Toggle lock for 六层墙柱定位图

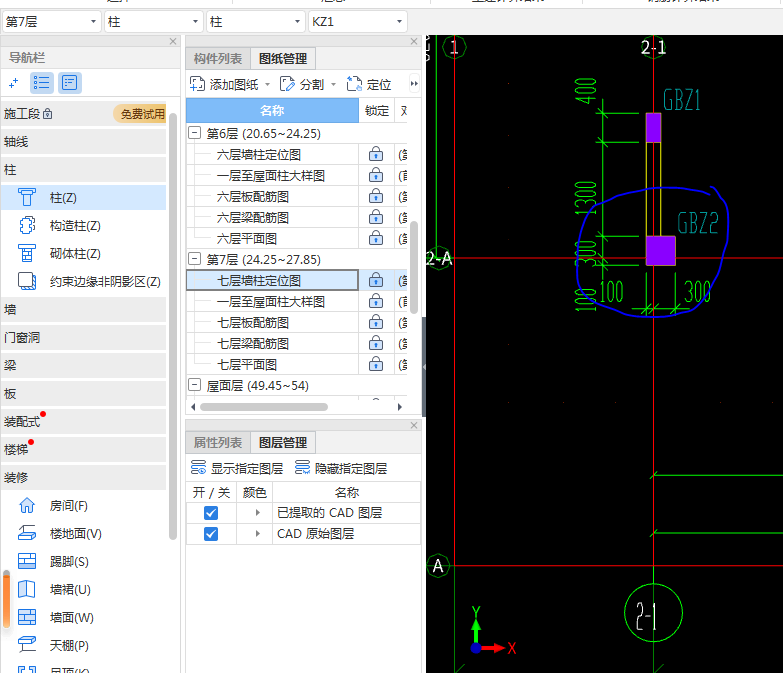(x=376, y=154)
